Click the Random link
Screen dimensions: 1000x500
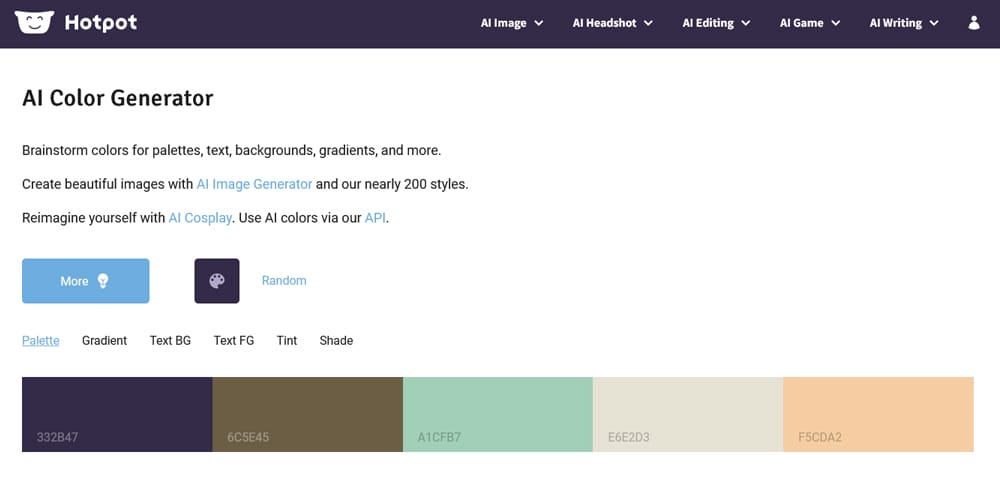pos(284,281)
